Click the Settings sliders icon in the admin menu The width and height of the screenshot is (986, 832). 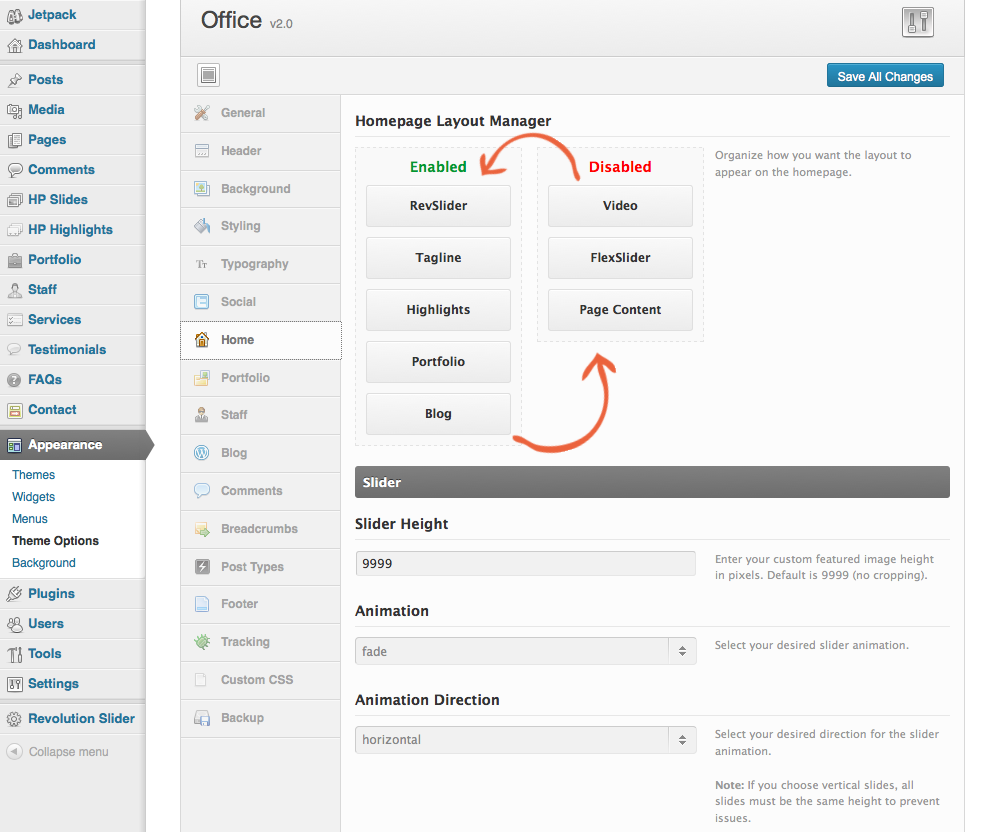(14, 684)
